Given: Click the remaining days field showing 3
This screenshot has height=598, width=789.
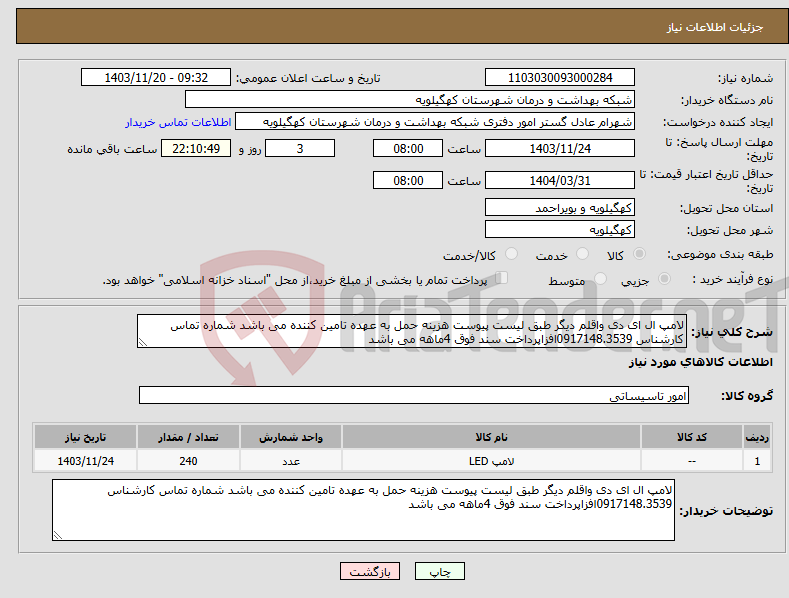Looking at the screenshot, I should [300, 148].
